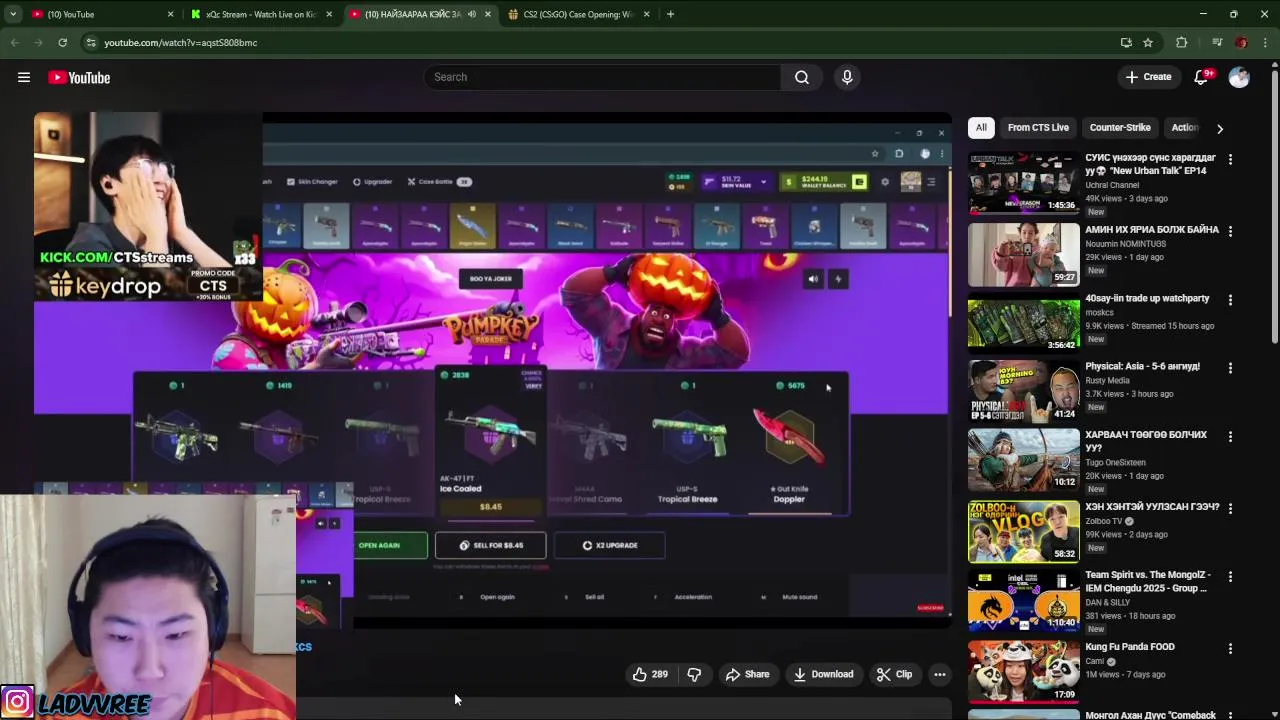Open tab search dropdown in Chrome
Screen dimensions: 1280x720
point(13,14)
